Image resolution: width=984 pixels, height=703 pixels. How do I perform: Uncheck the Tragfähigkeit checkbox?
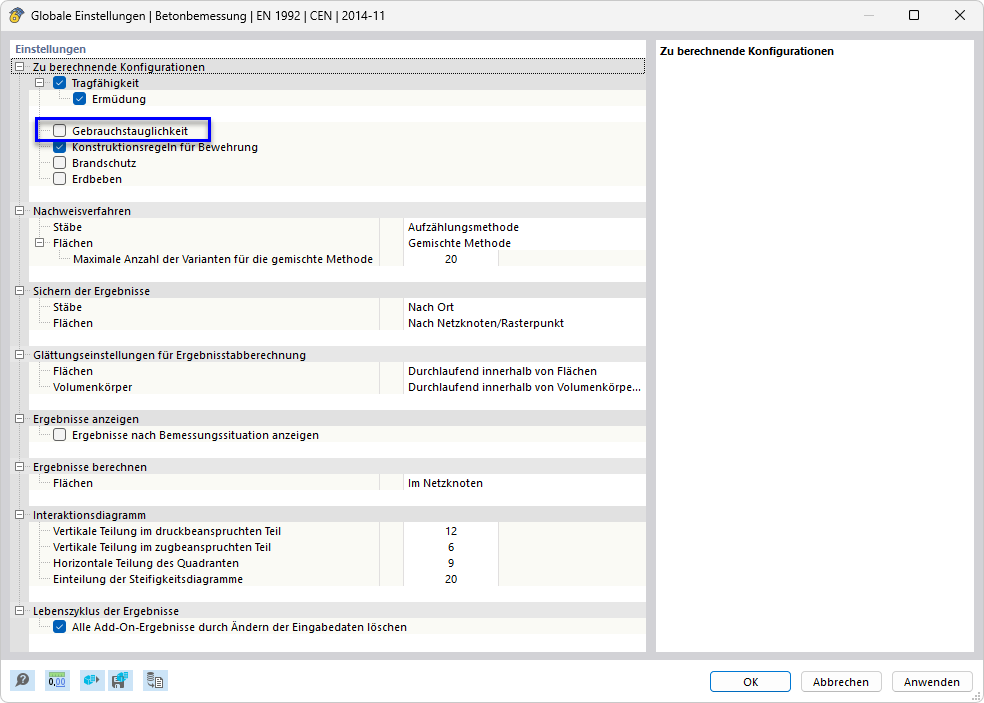pos(60,83)
